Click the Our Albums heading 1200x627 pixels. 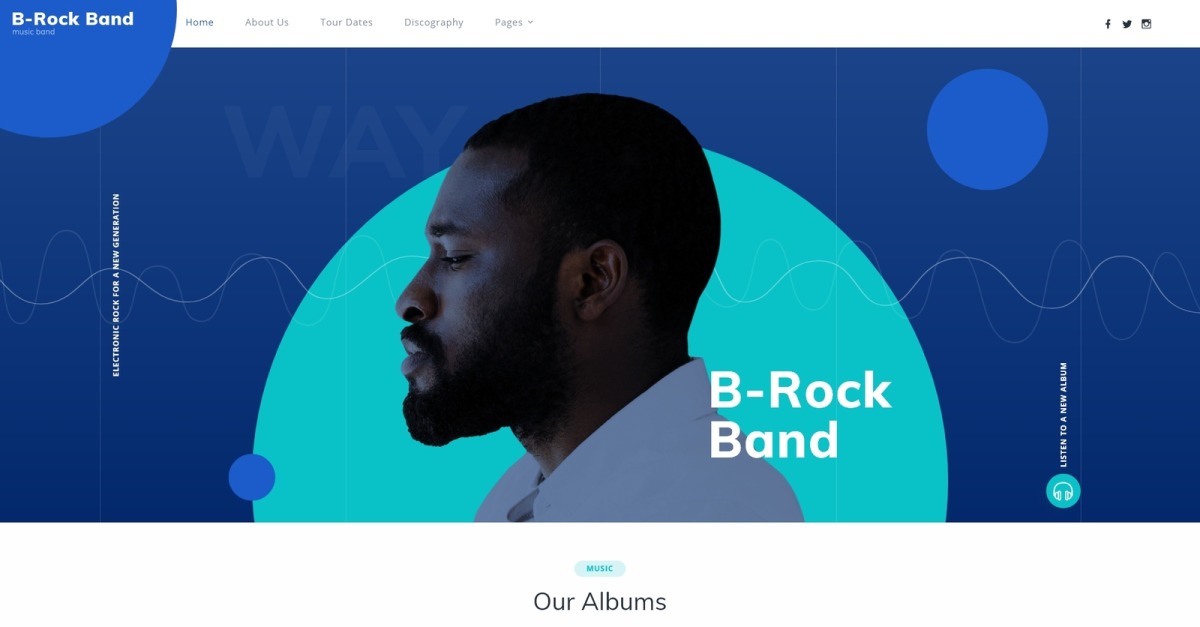click(x=600, y=601)
